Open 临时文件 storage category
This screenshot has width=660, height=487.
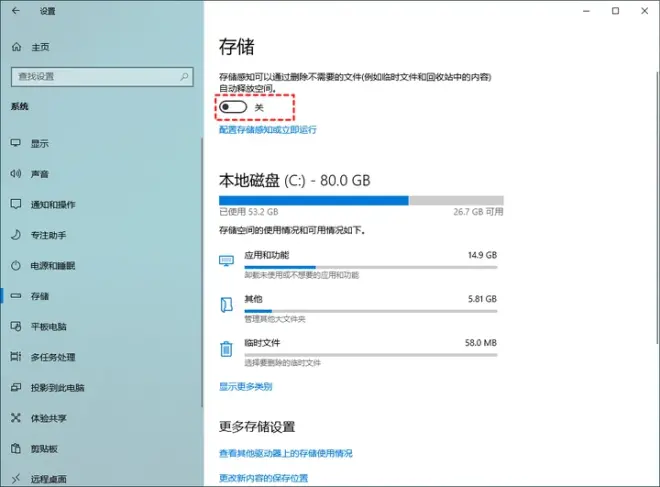[x=358, y=352]
